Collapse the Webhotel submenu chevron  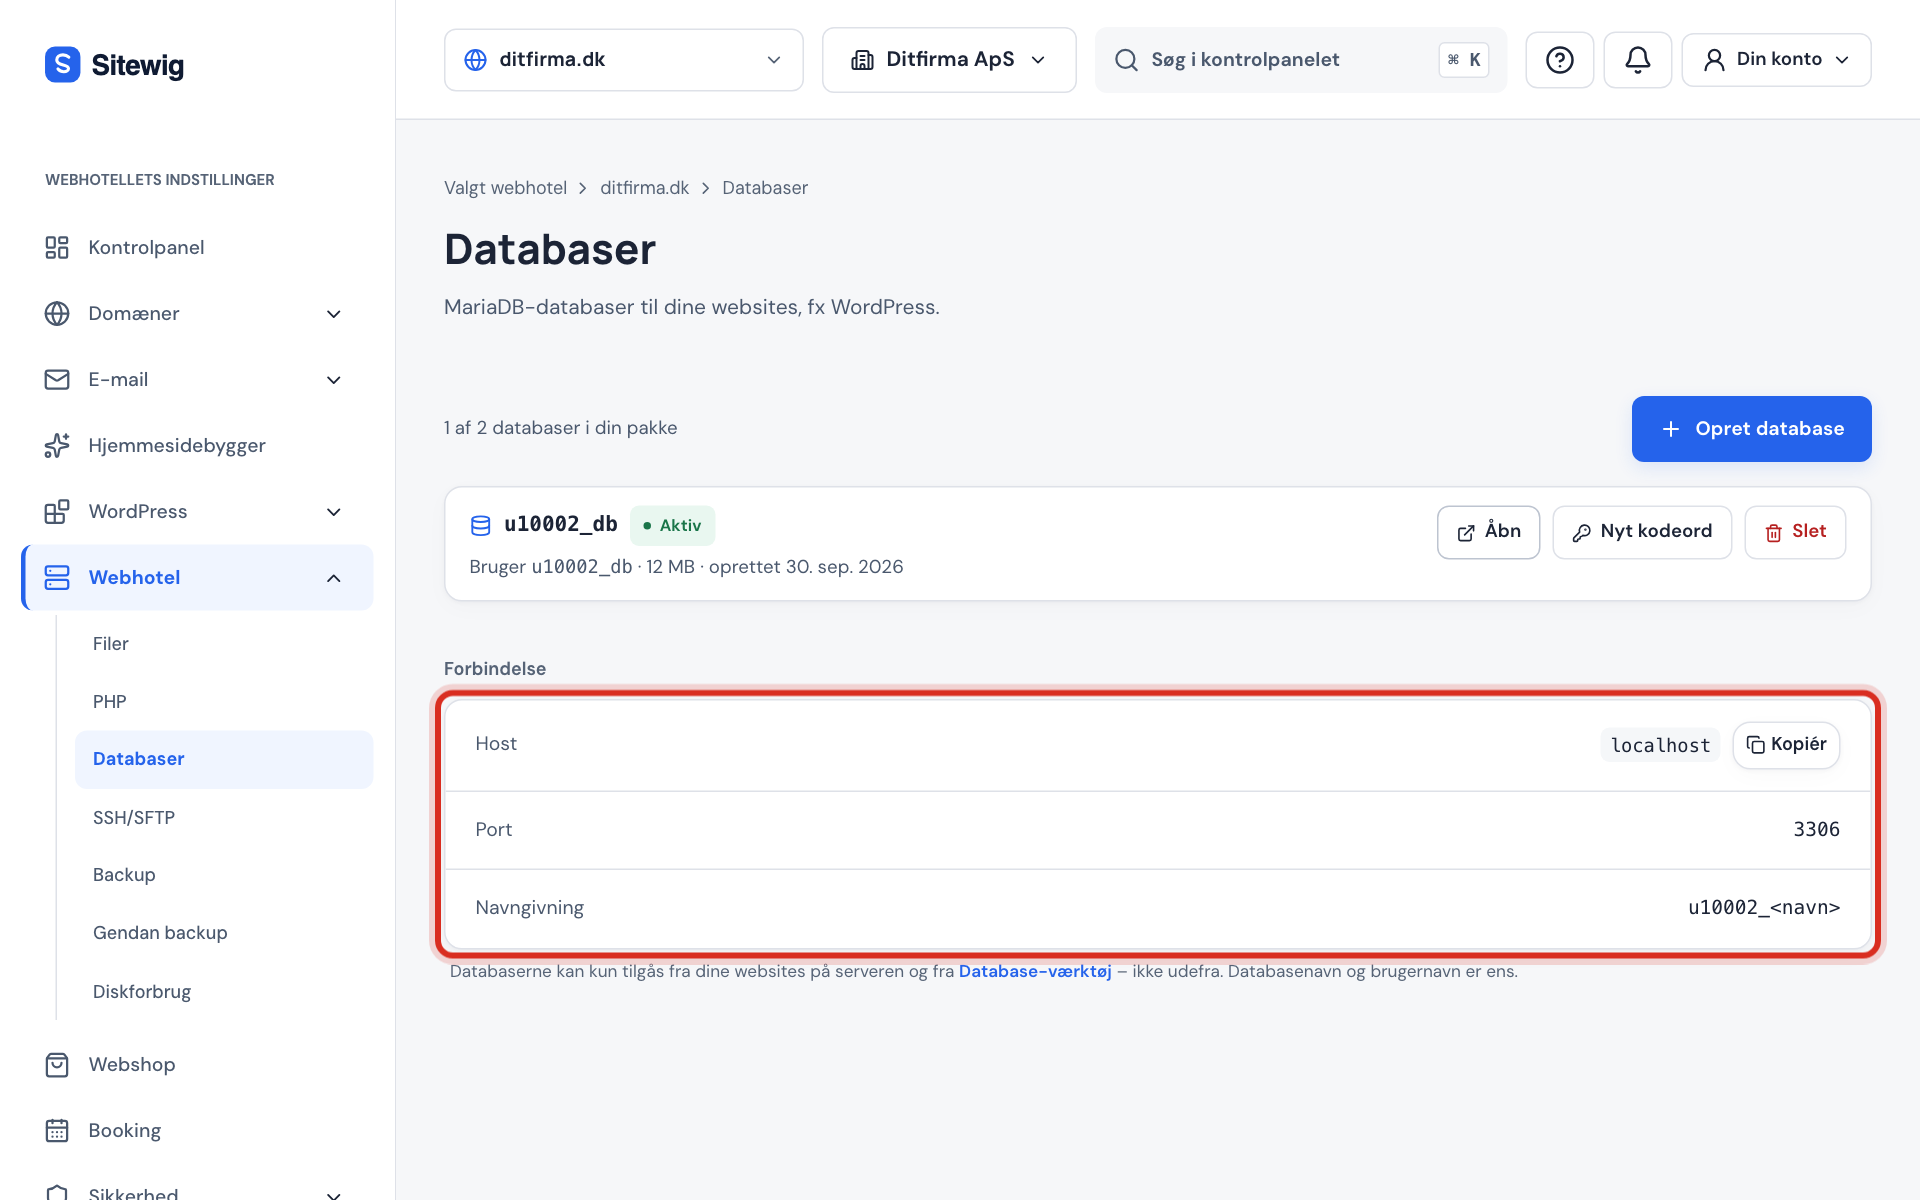pyautogui.click(x=334, y=578)
